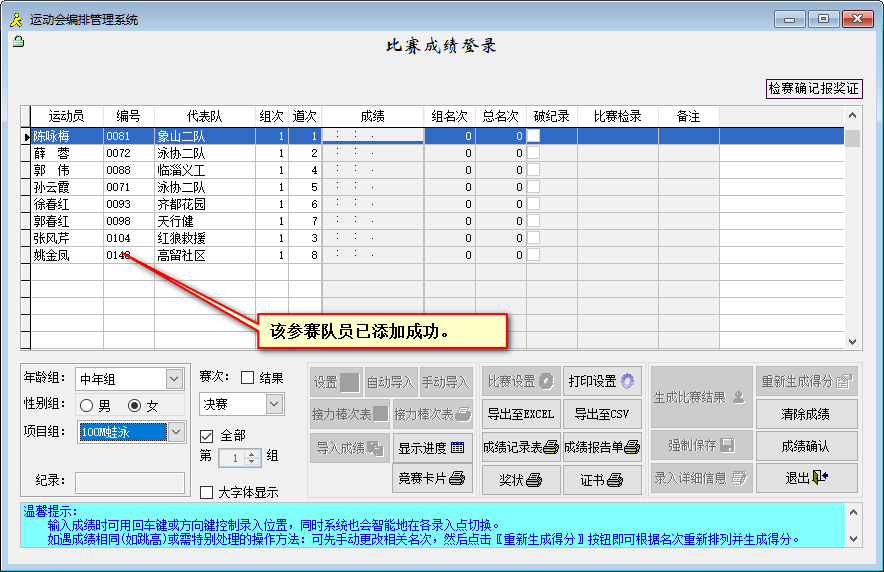Exit via the 退出 door button
884x572 pixels.
pyautogui.click(x=806, y=478)
